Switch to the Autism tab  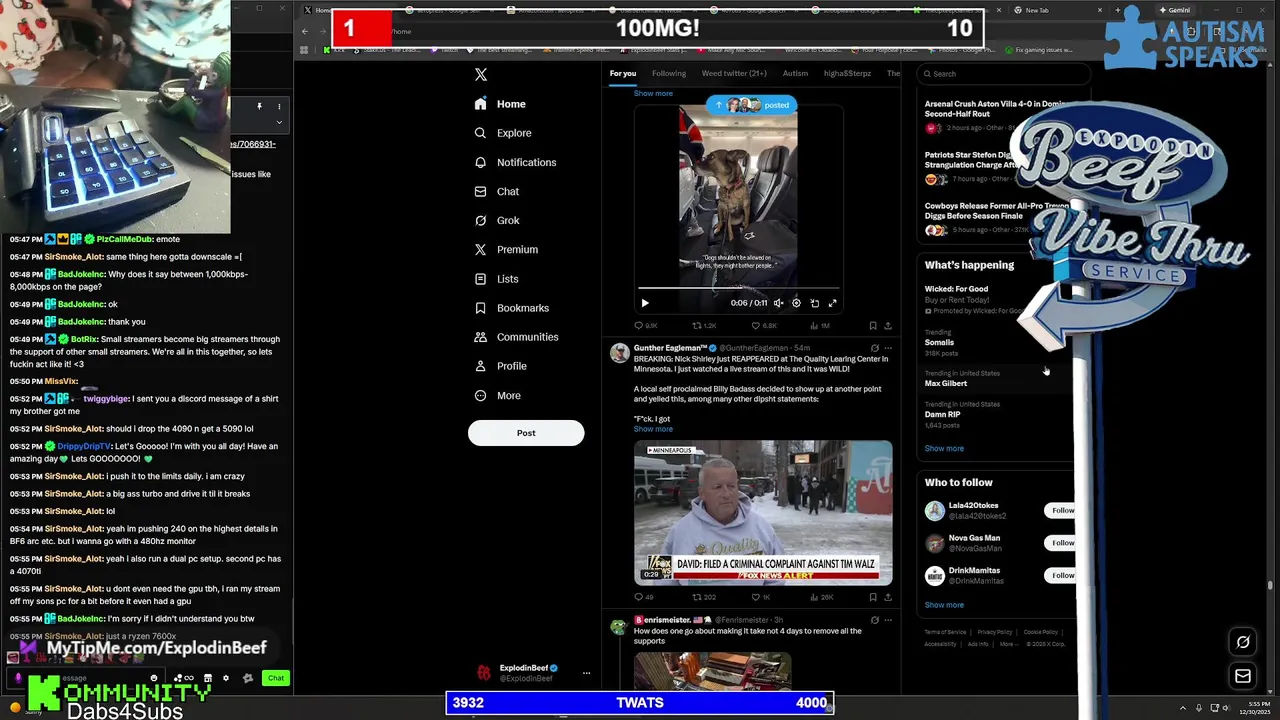(x=795, y=73)
